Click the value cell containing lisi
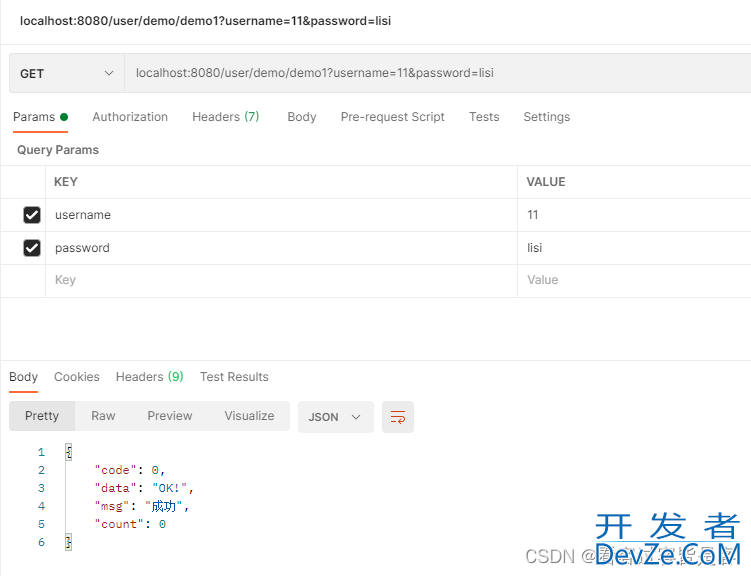The image size is (751, 576). (634, 248)
